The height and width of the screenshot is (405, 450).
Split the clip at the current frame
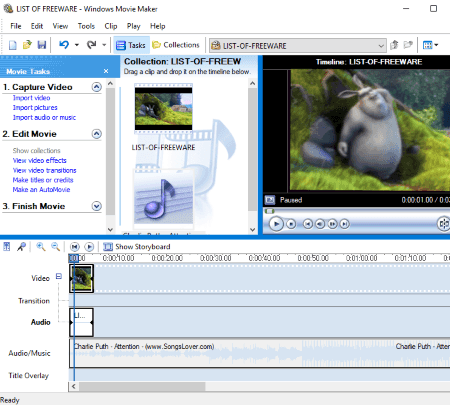pyautogui.click(x=444, y=224)
